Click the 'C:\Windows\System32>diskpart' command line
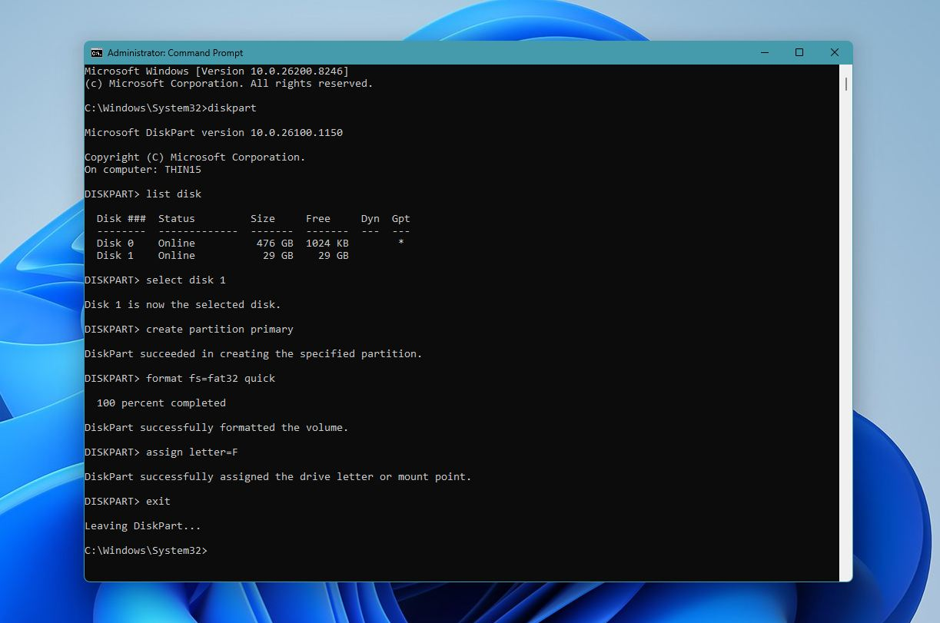Viewport: 940px width, 623px height. (x=170, y=108)
